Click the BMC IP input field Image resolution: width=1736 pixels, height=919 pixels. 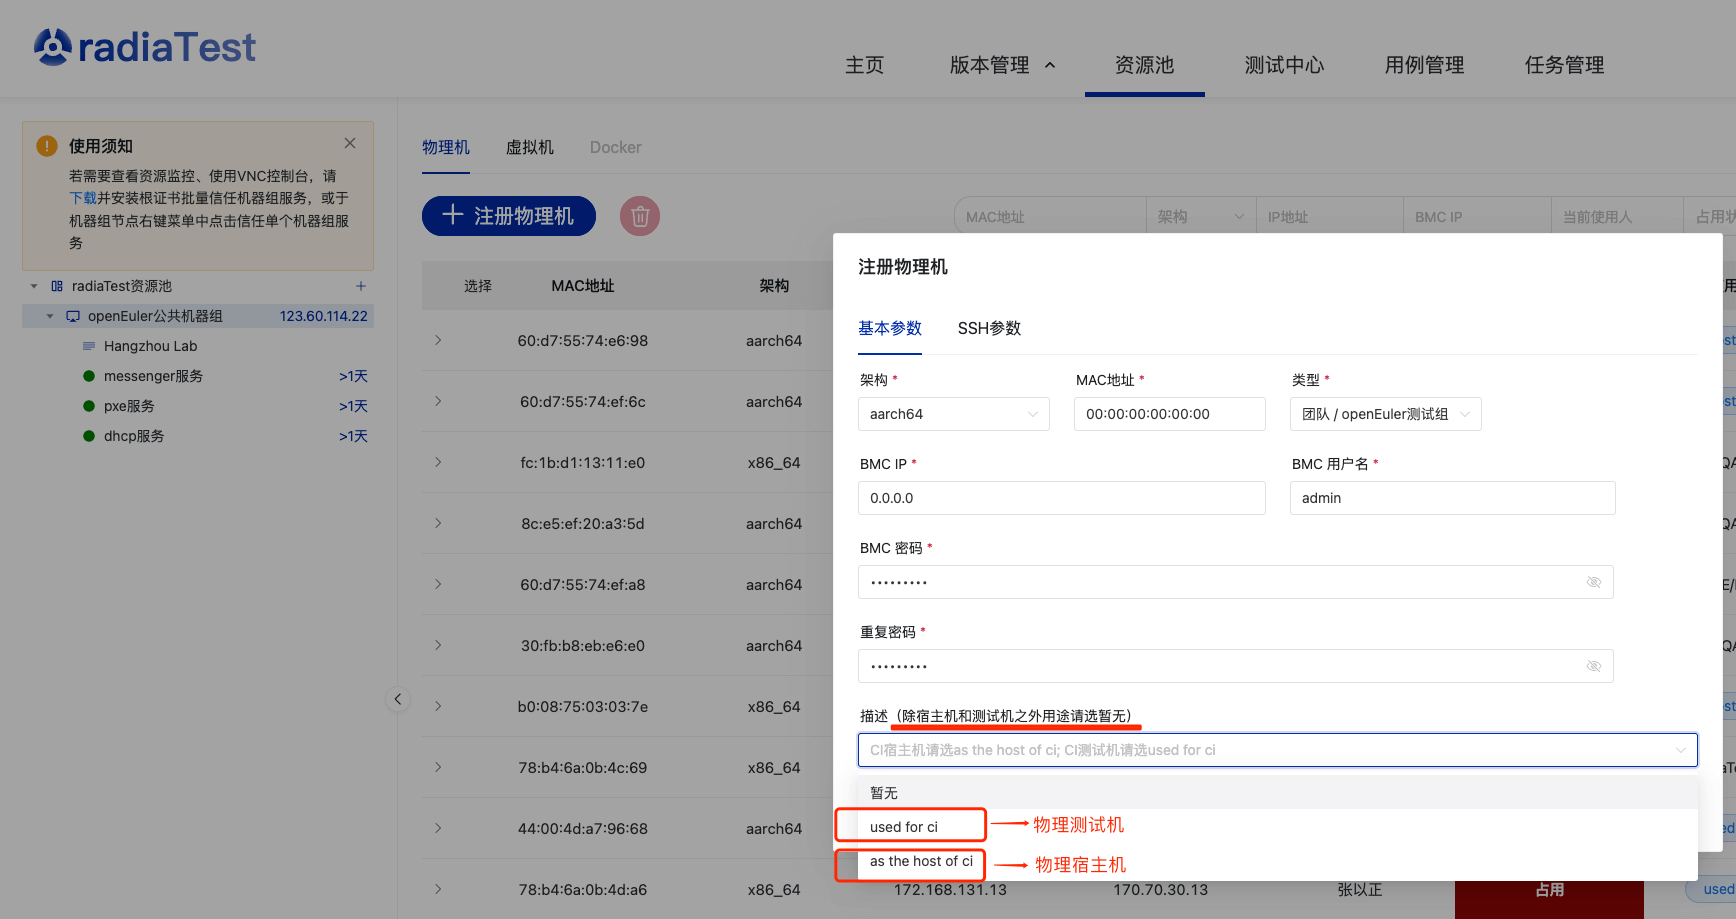(1061, 498)
